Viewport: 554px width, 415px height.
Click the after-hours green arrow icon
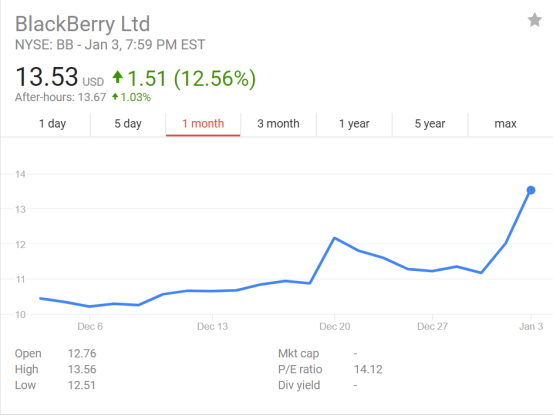tap(115, 96)
